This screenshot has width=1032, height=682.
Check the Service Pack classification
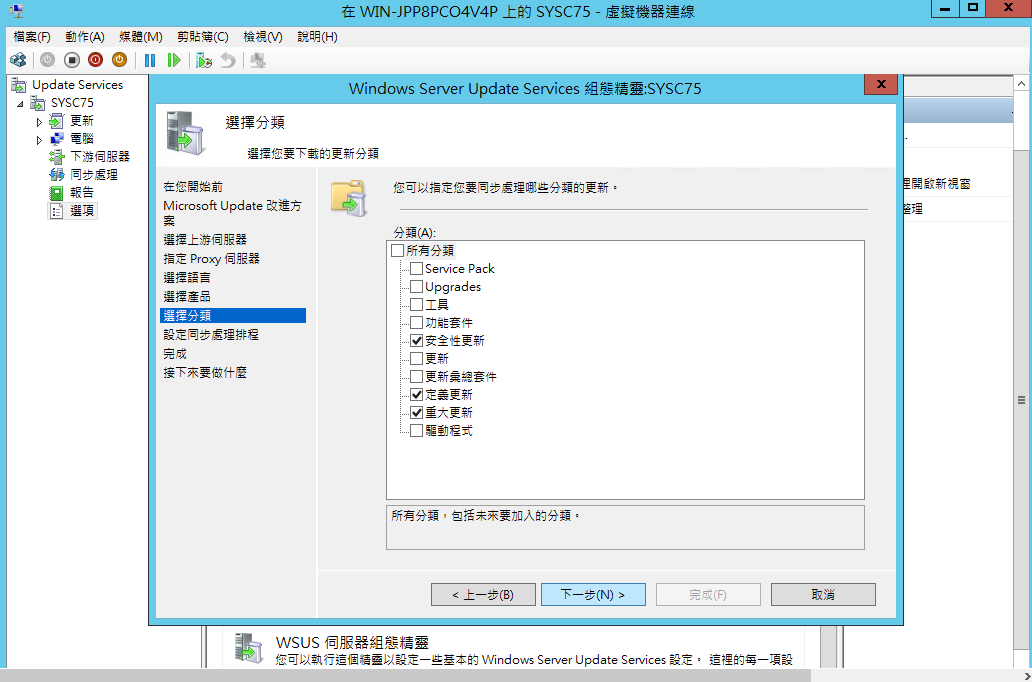click(416, 269)
